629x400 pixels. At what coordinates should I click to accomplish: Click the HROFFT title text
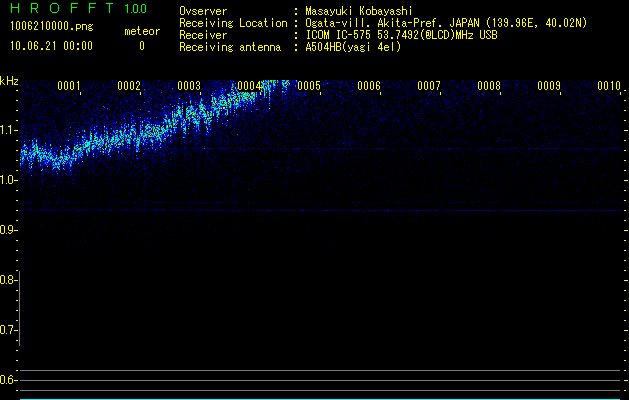tap(62, 8)
